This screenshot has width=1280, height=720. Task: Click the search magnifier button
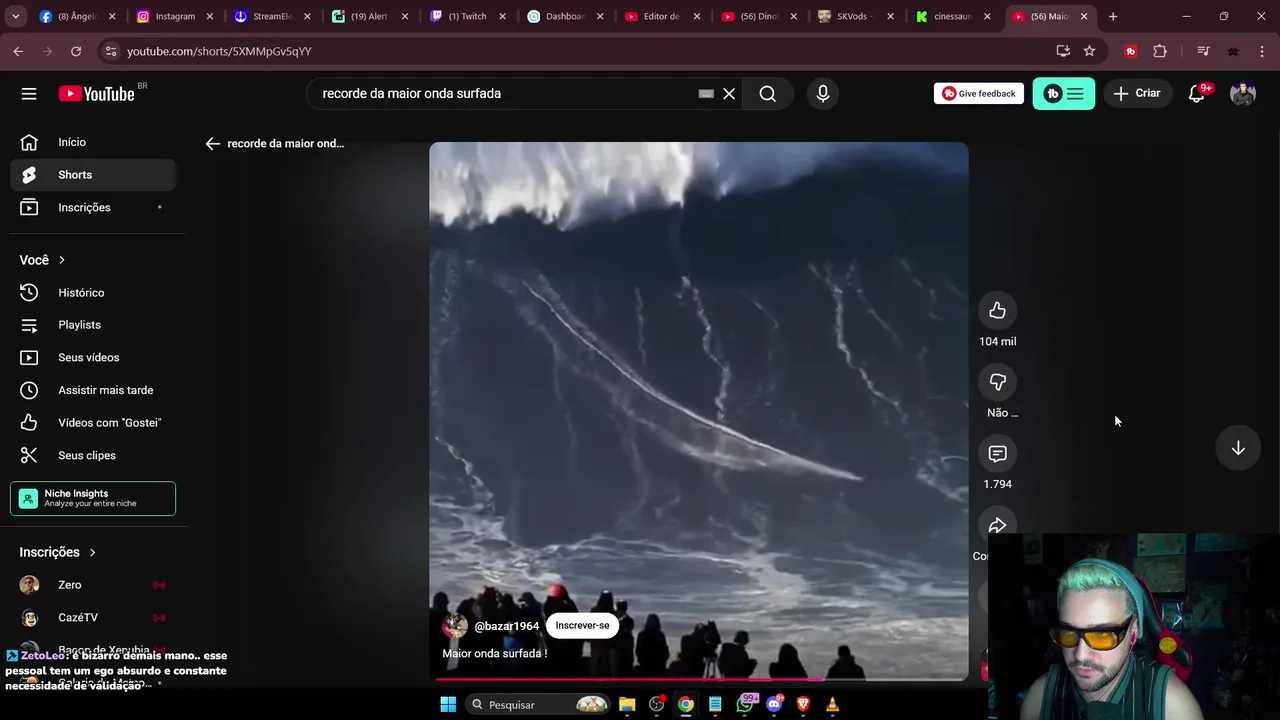click(x=767, y=93)
